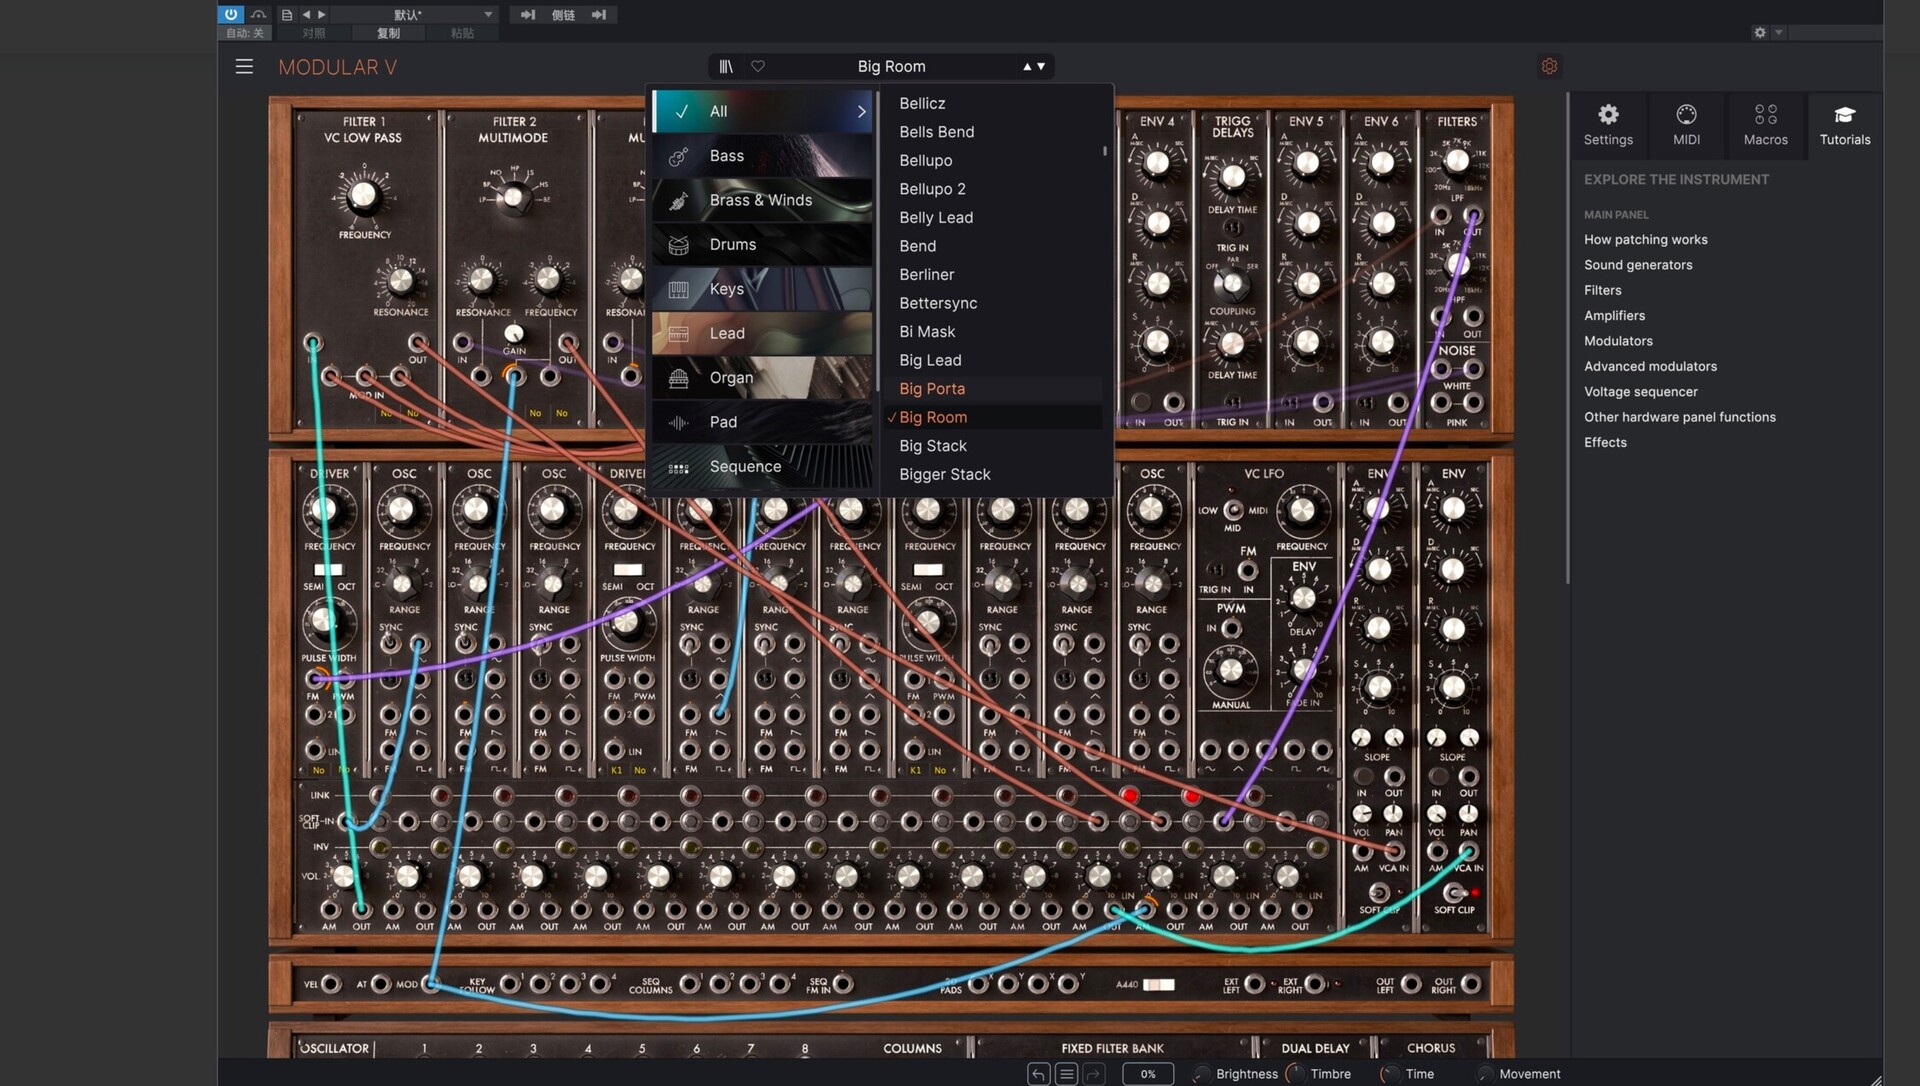Click the Filter 1 frequency knob
This screenshot has height=1086, width=1920.
[x=363, y=195]
